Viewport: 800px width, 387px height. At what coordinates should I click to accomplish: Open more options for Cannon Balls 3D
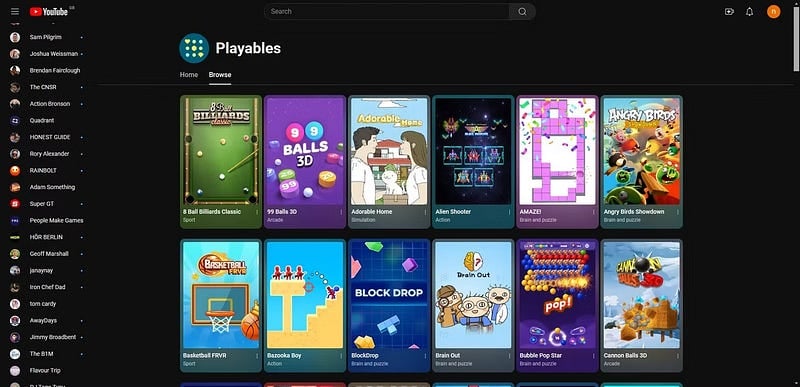click(x=678, y=355)
